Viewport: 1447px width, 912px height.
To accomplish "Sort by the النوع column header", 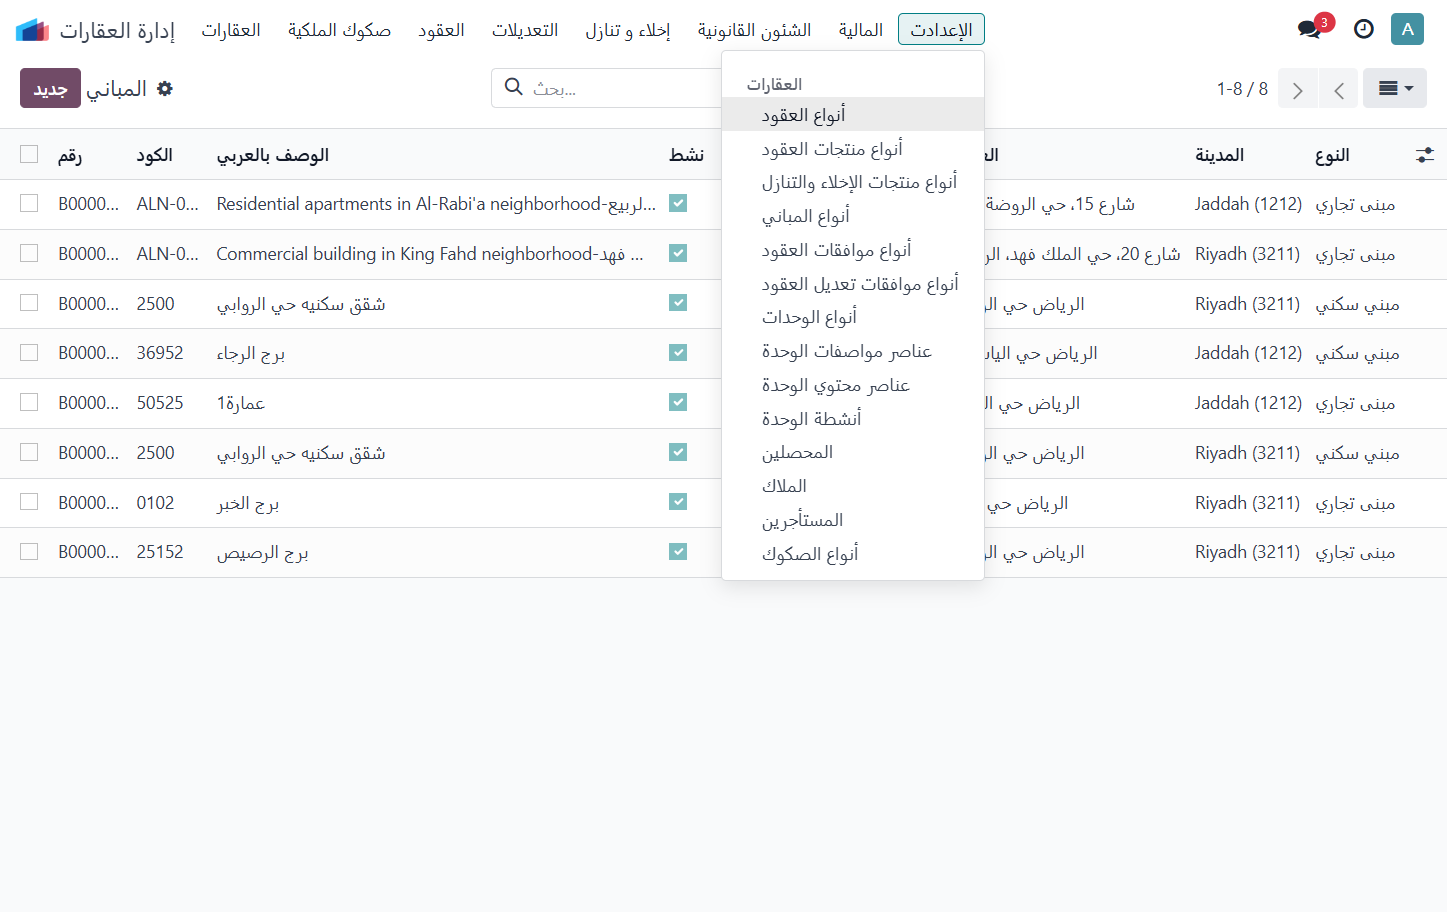I will (x=1332, y=155).
